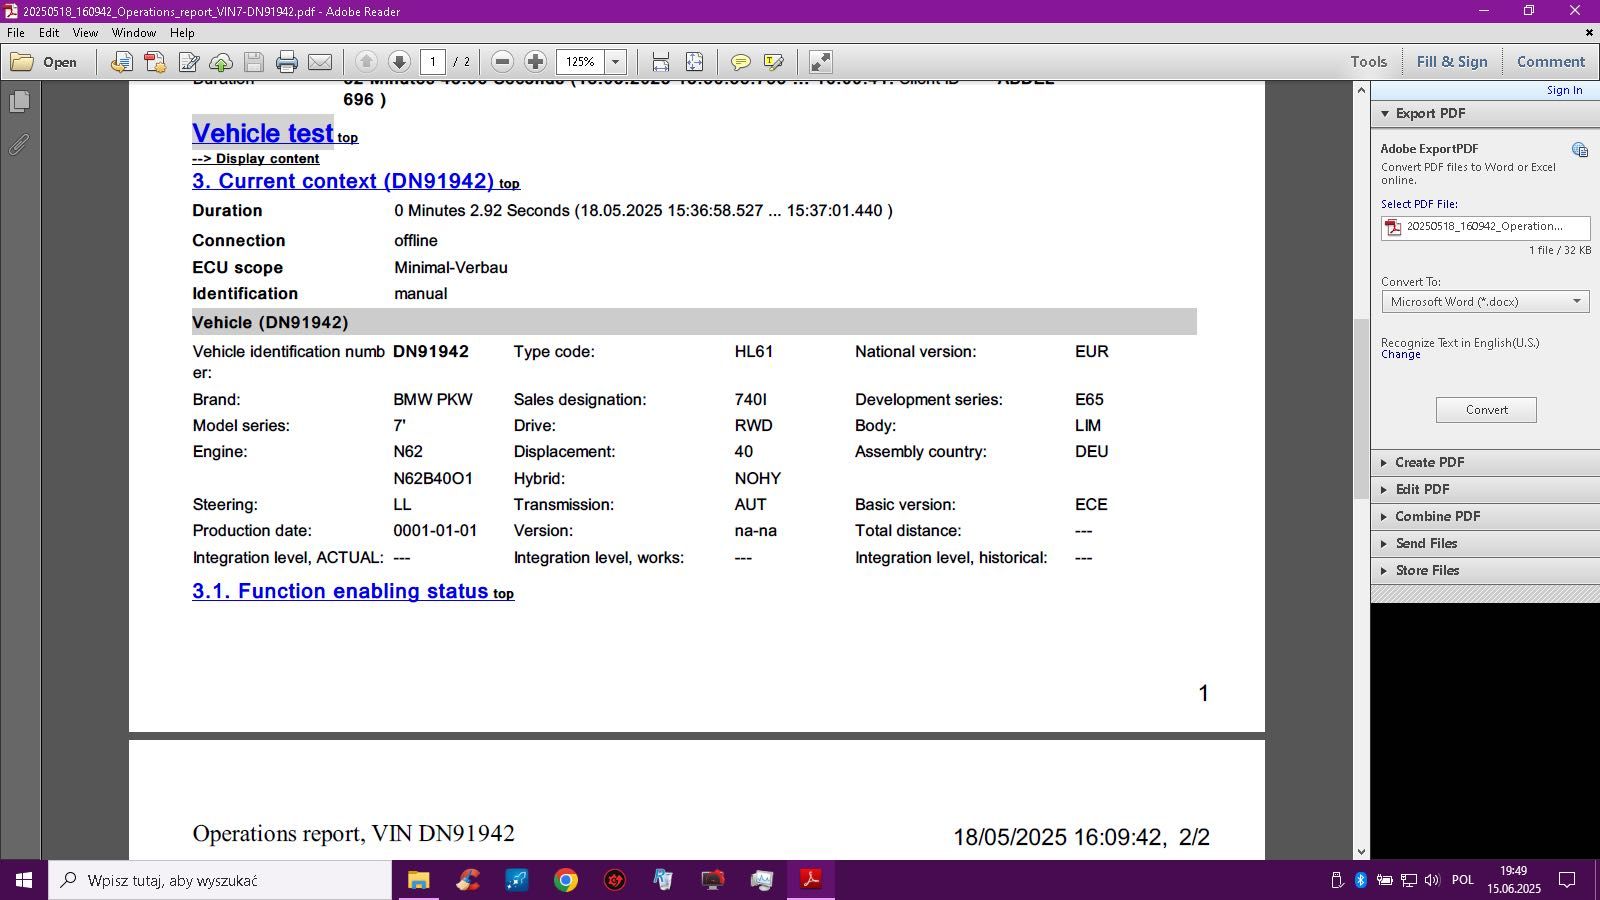The image size is (1600, 900).
Task: Open the Comment pane
Action: (x=1551, y=62)
